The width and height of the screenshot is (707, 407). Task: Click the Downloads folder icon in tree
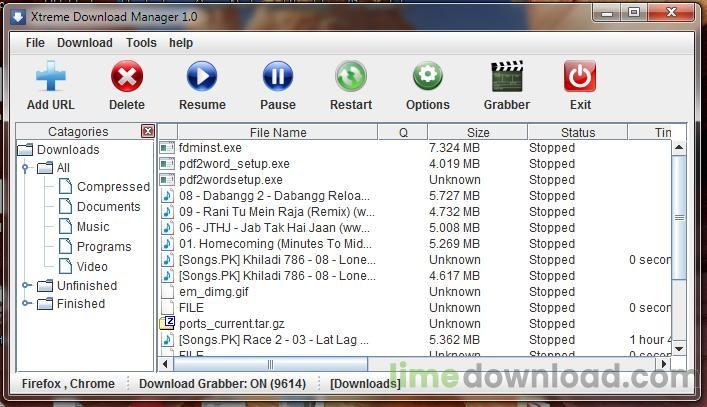pos(25,149)
